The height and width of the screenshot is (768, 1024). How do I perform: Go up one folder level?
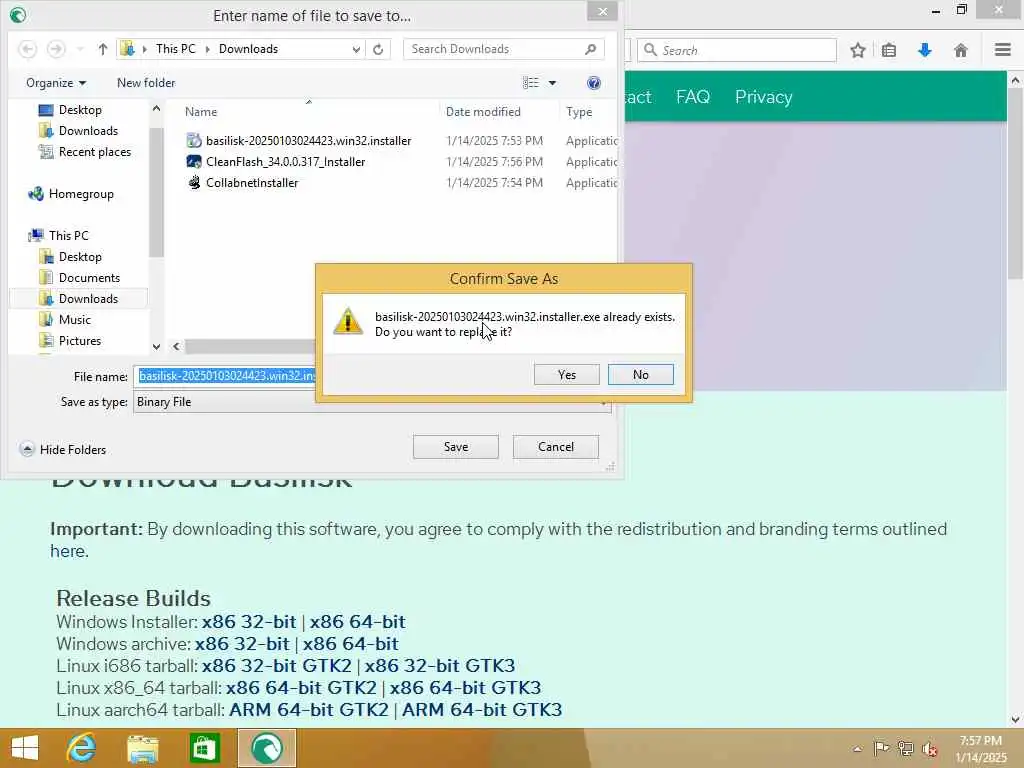pyautogui.click(x=103, y=49)
